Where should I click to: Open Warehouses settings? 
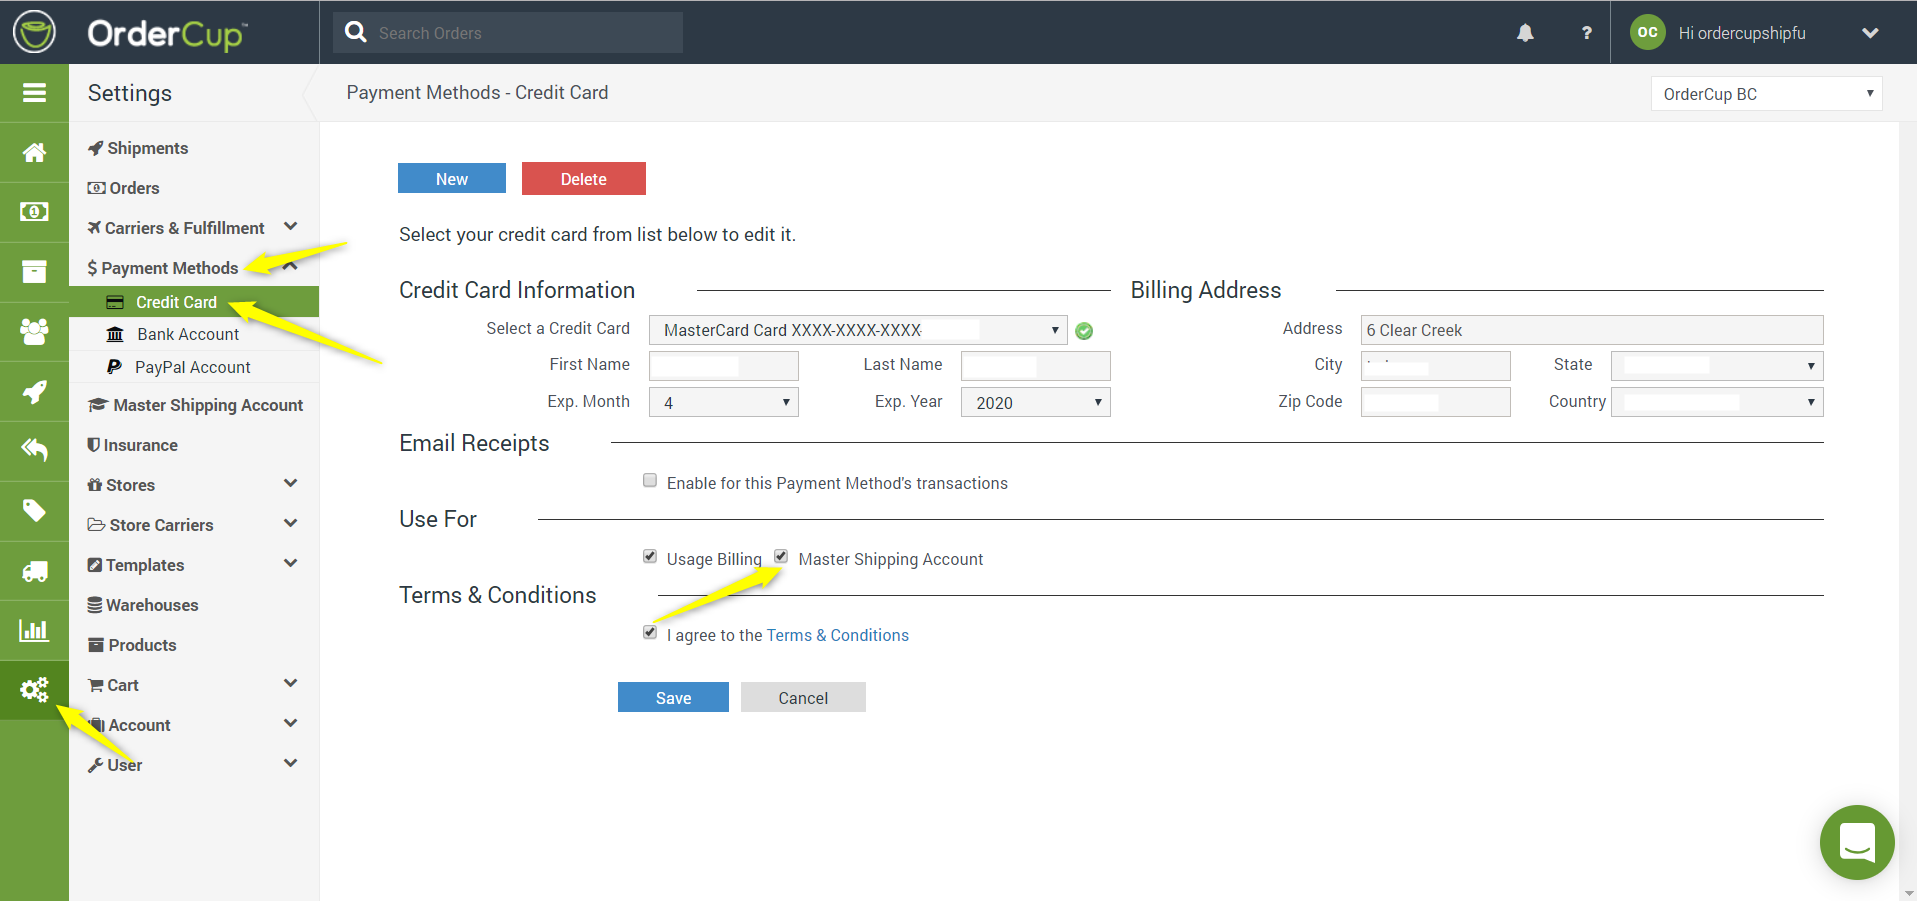[x=143, y=605]
